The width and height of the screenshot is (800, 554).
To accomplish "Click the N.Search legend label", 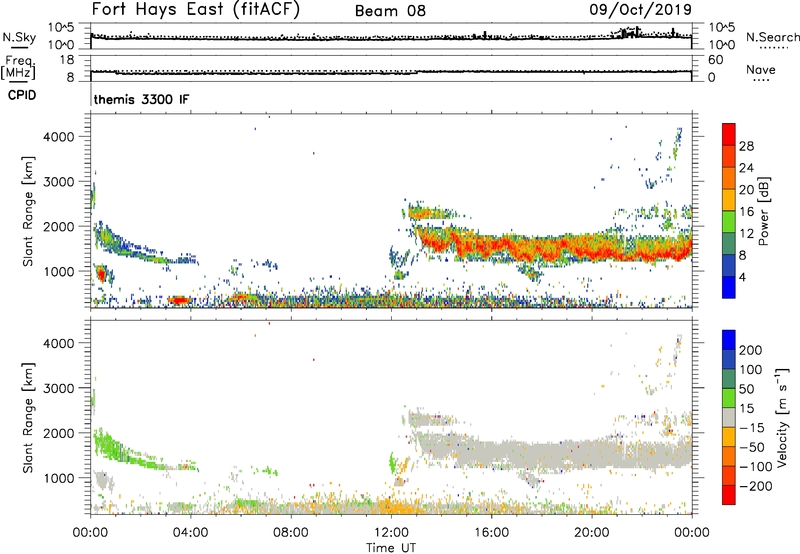I will pyautogui.click(x=772, y=37).
